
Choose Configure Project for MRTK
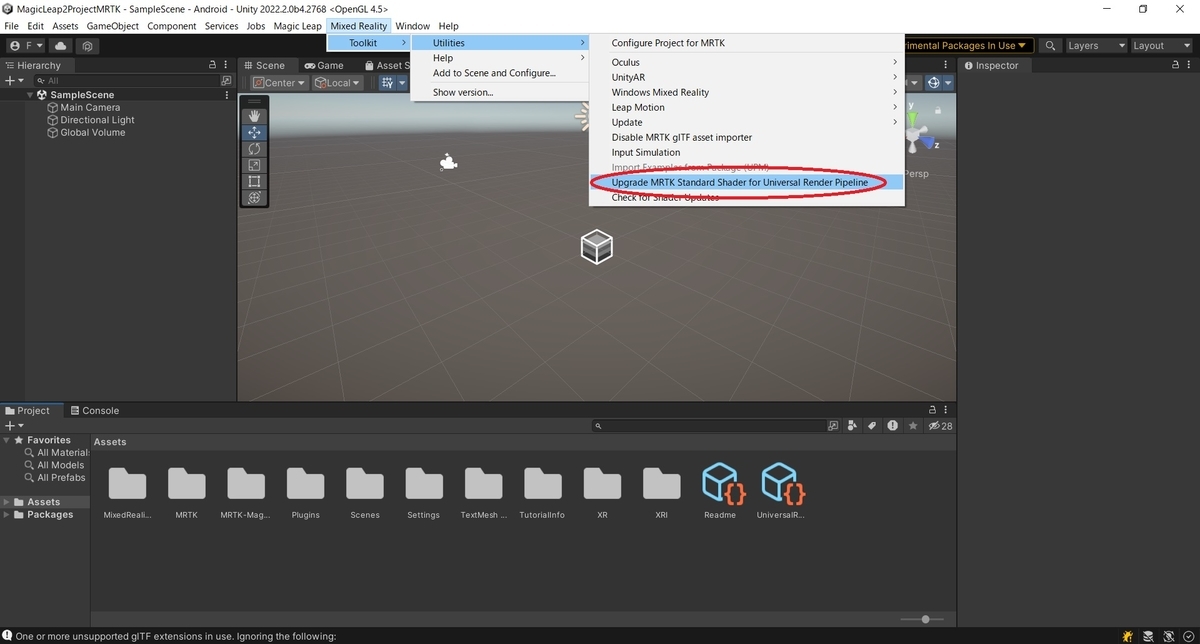click(746, 43)
